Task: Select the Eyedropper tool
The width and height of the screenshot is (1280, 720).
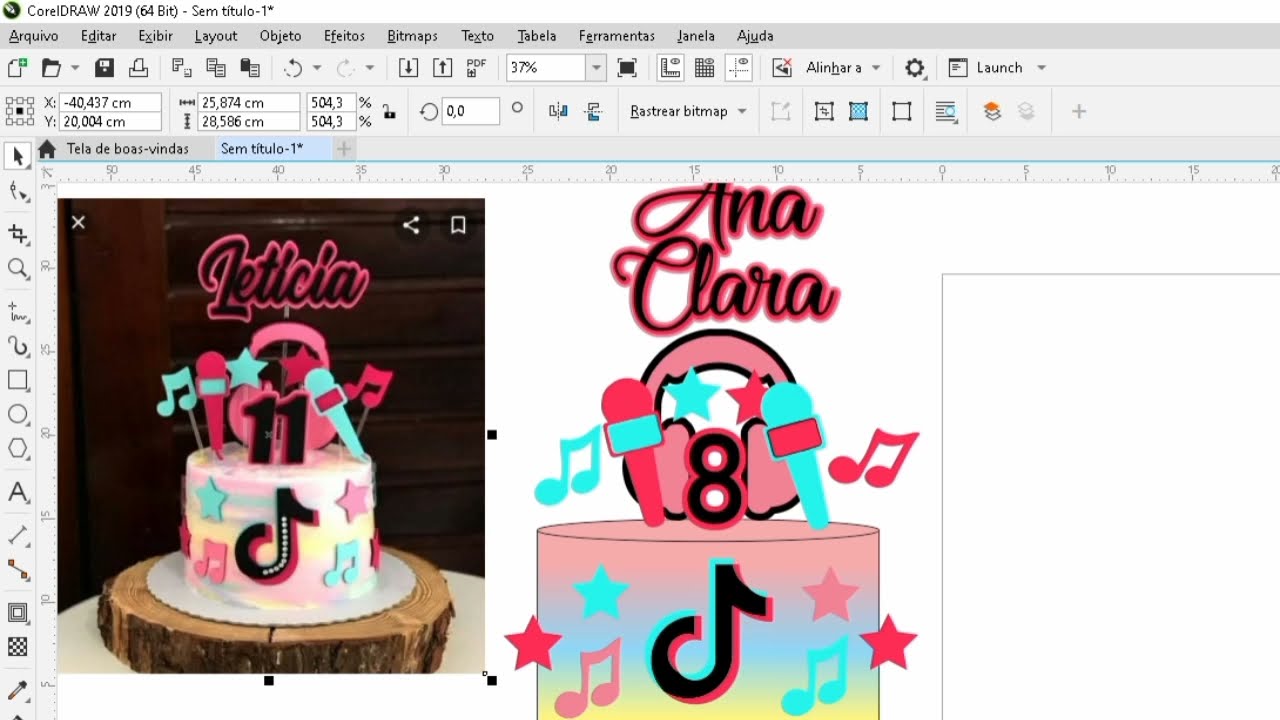Action: pyautogui.click(x=18, y=690)
